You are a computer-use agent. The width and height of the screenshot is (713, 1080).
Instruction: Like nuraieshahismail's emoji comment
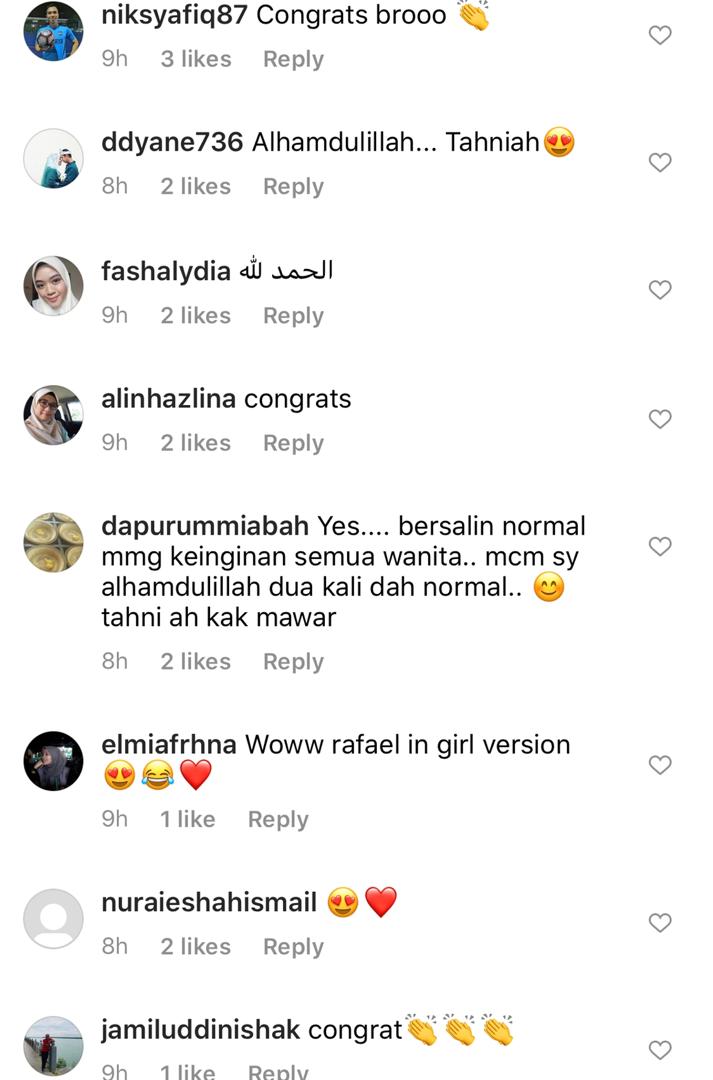coord(660,922)
